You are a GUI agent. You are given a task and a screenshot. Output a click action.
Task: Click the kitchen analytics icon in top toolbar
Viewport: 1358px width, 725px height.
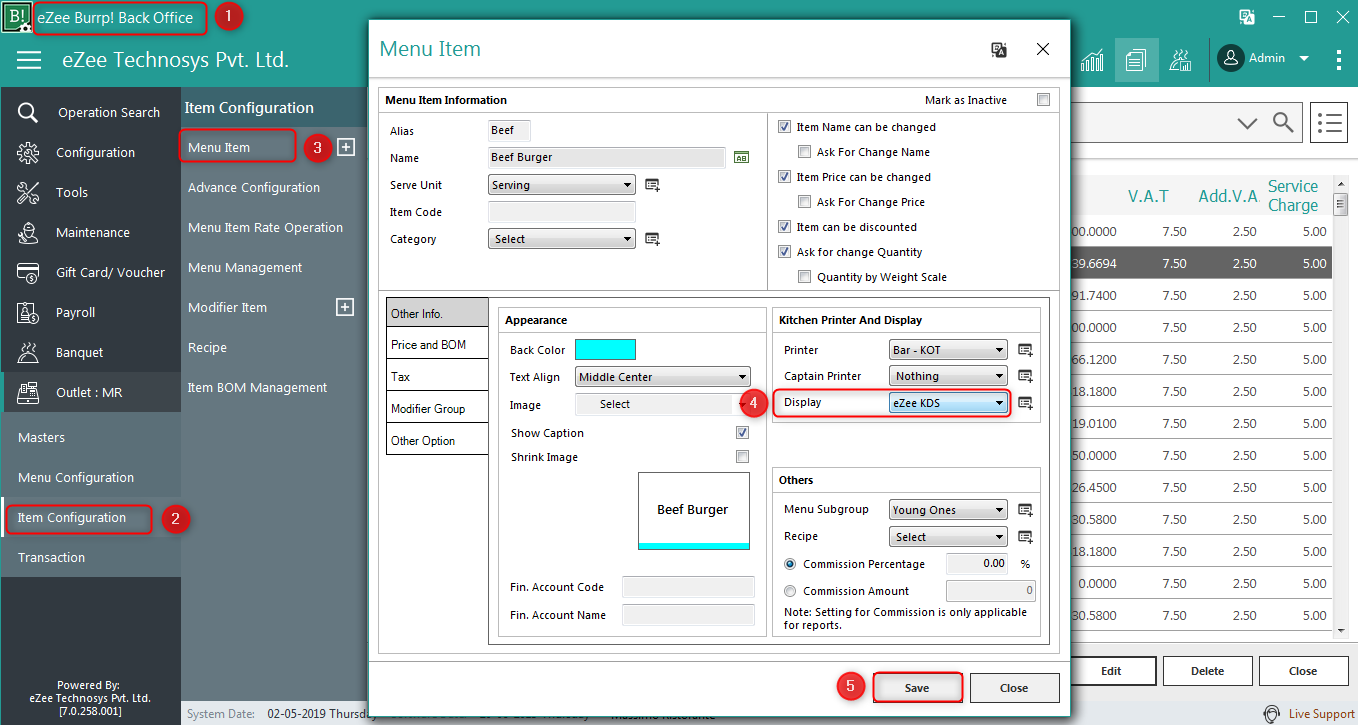click(1180, 60)
